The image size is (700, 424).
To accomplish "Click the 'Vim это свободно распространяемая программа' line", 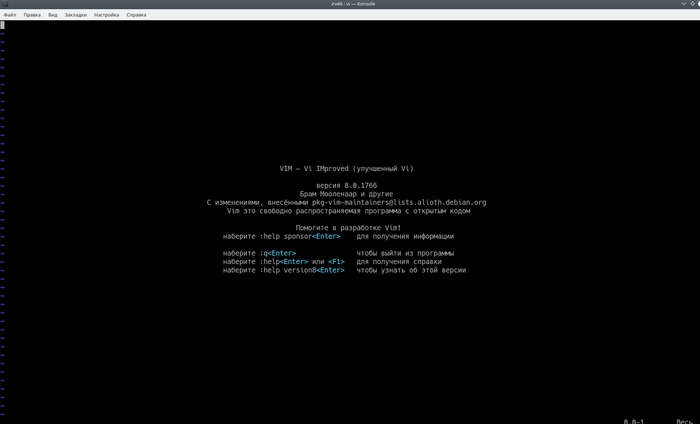I will [349, 211].
